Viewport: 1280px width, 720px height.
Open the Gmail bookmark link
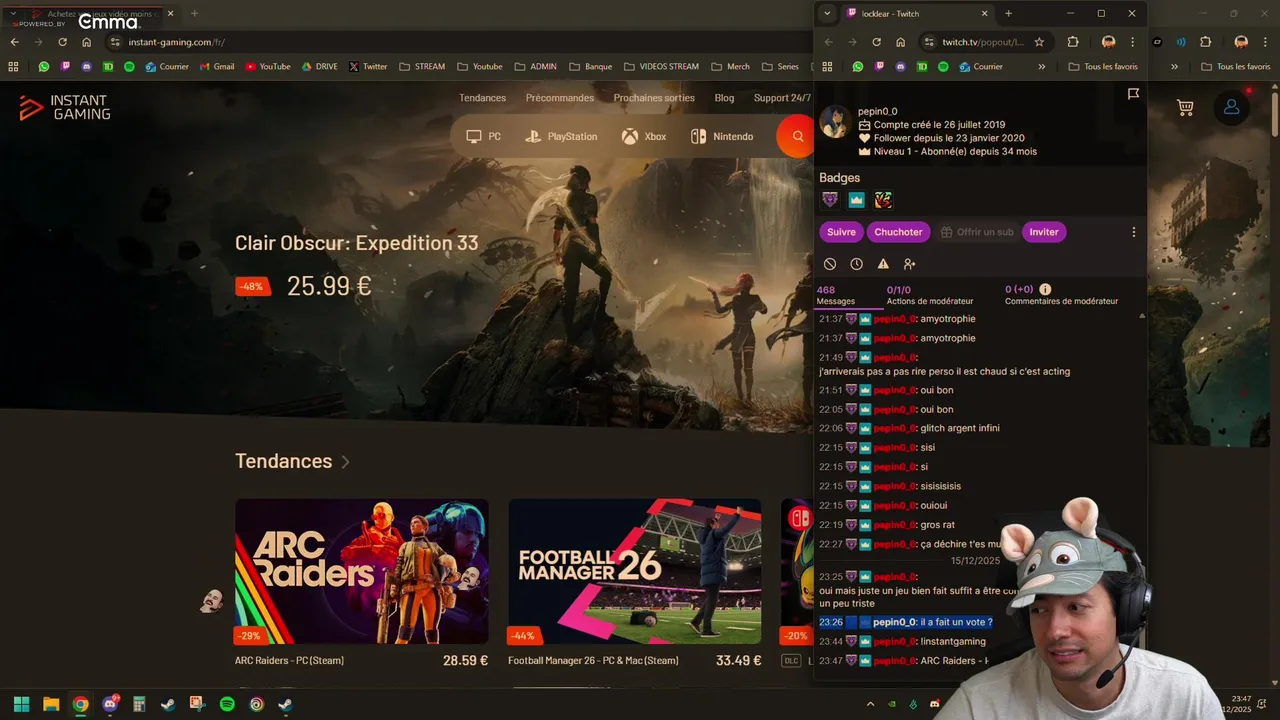(x=217, y=67)
